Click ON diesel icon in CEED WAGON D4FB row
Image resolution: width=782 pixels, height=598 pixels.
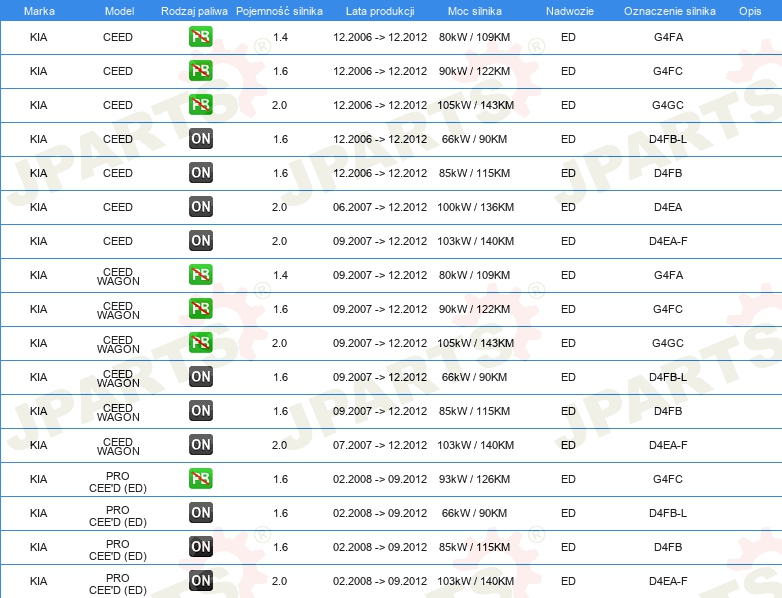(x=200, y=410)
